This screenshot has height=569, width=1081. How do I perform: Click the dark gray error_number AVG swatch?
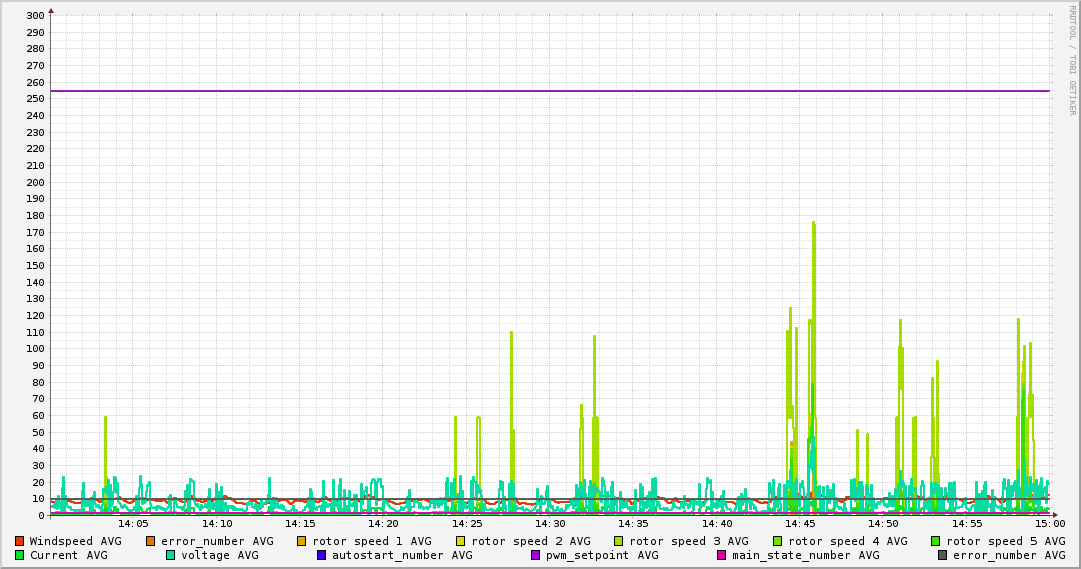(943, 555)
